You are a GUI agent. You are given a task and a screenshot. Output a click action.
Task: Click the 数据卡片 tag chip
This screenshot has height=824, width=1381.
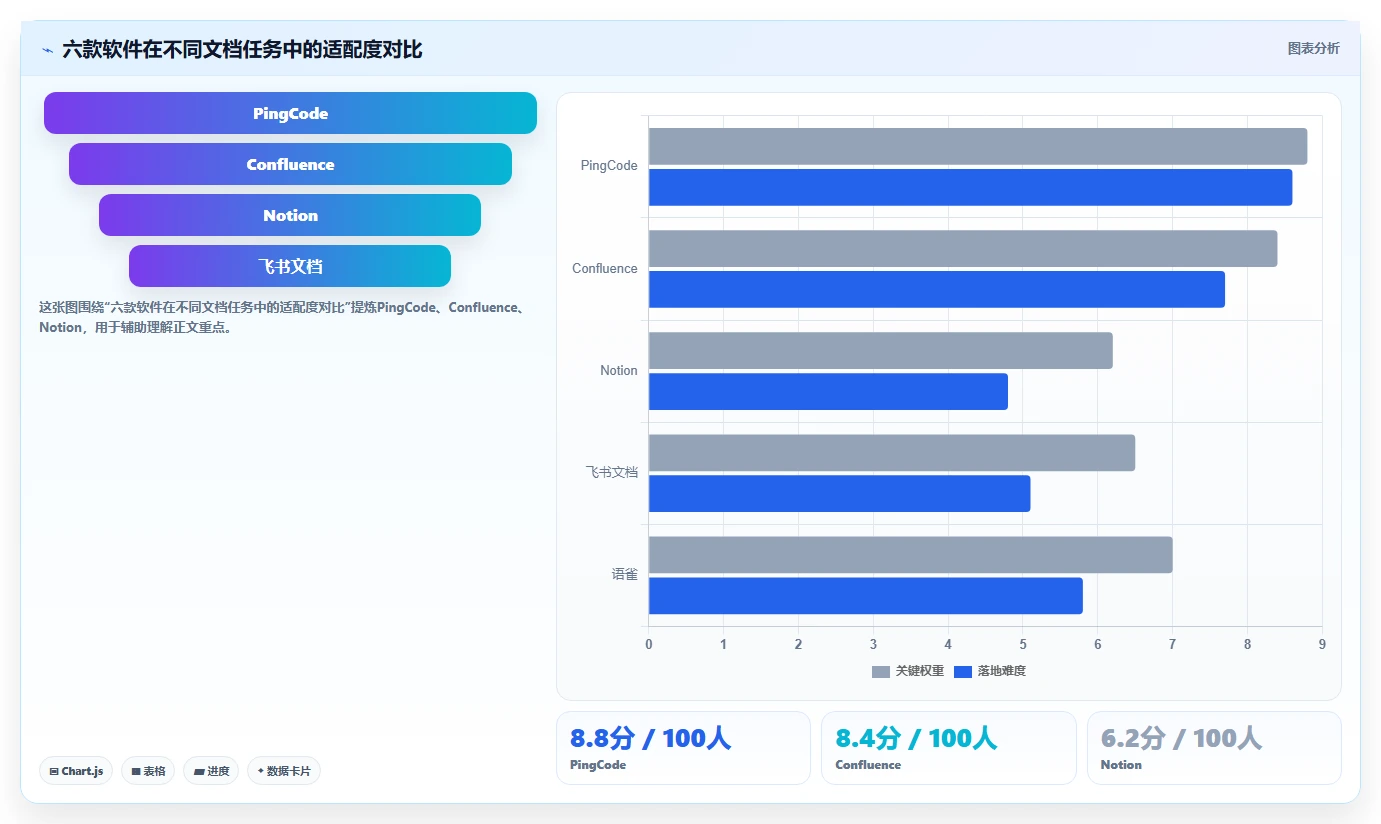click(x=284, y=771)
